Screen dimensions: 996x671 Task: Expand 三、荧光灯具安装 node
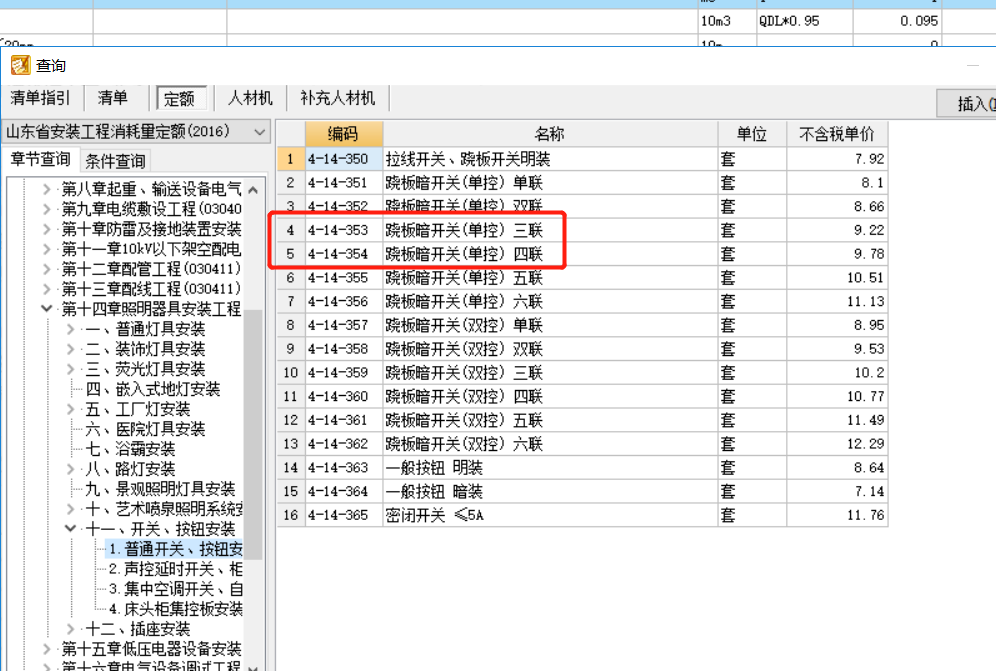click(x=71, y=369)
